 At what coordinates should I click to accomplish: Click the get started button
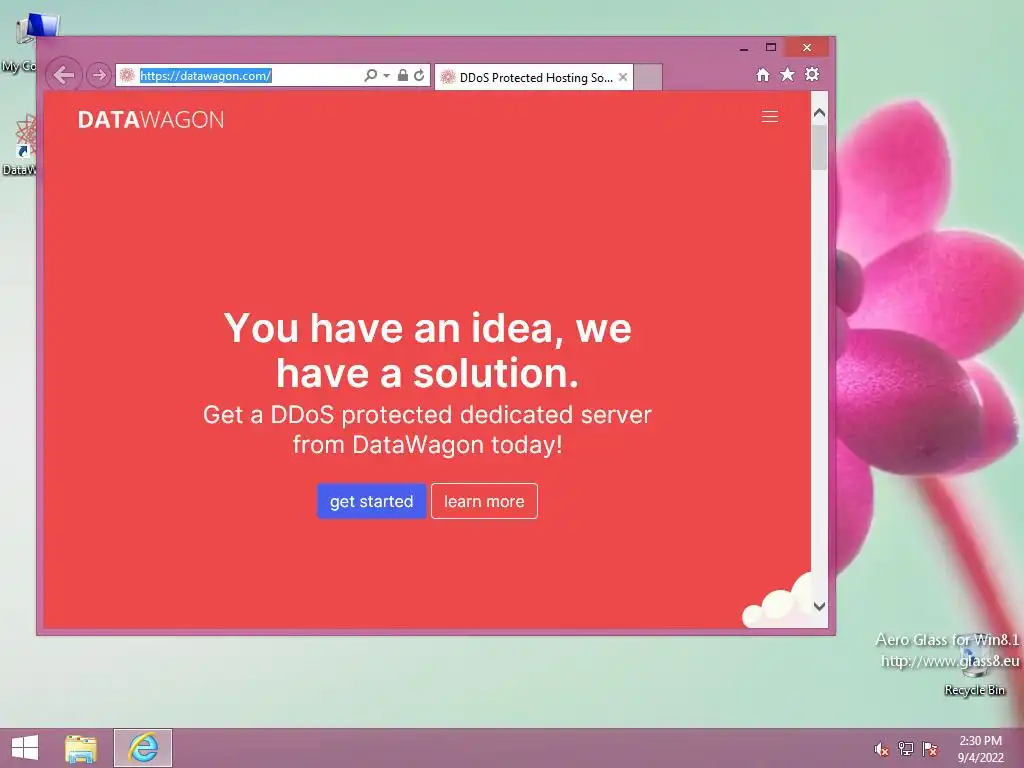point(372,501)
